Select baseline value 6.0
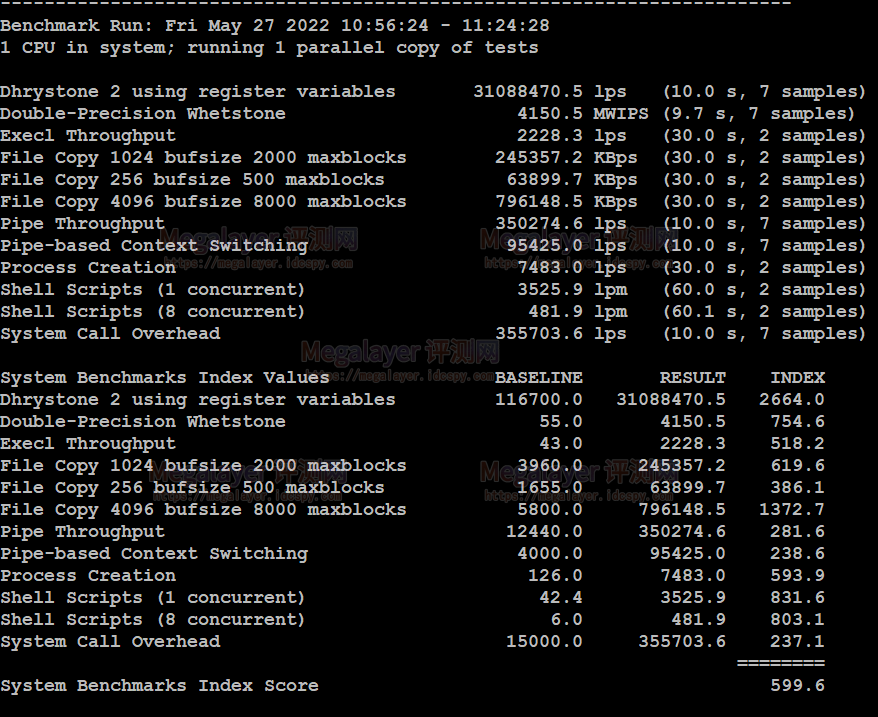878x717 pixels. tap(566, 620)
